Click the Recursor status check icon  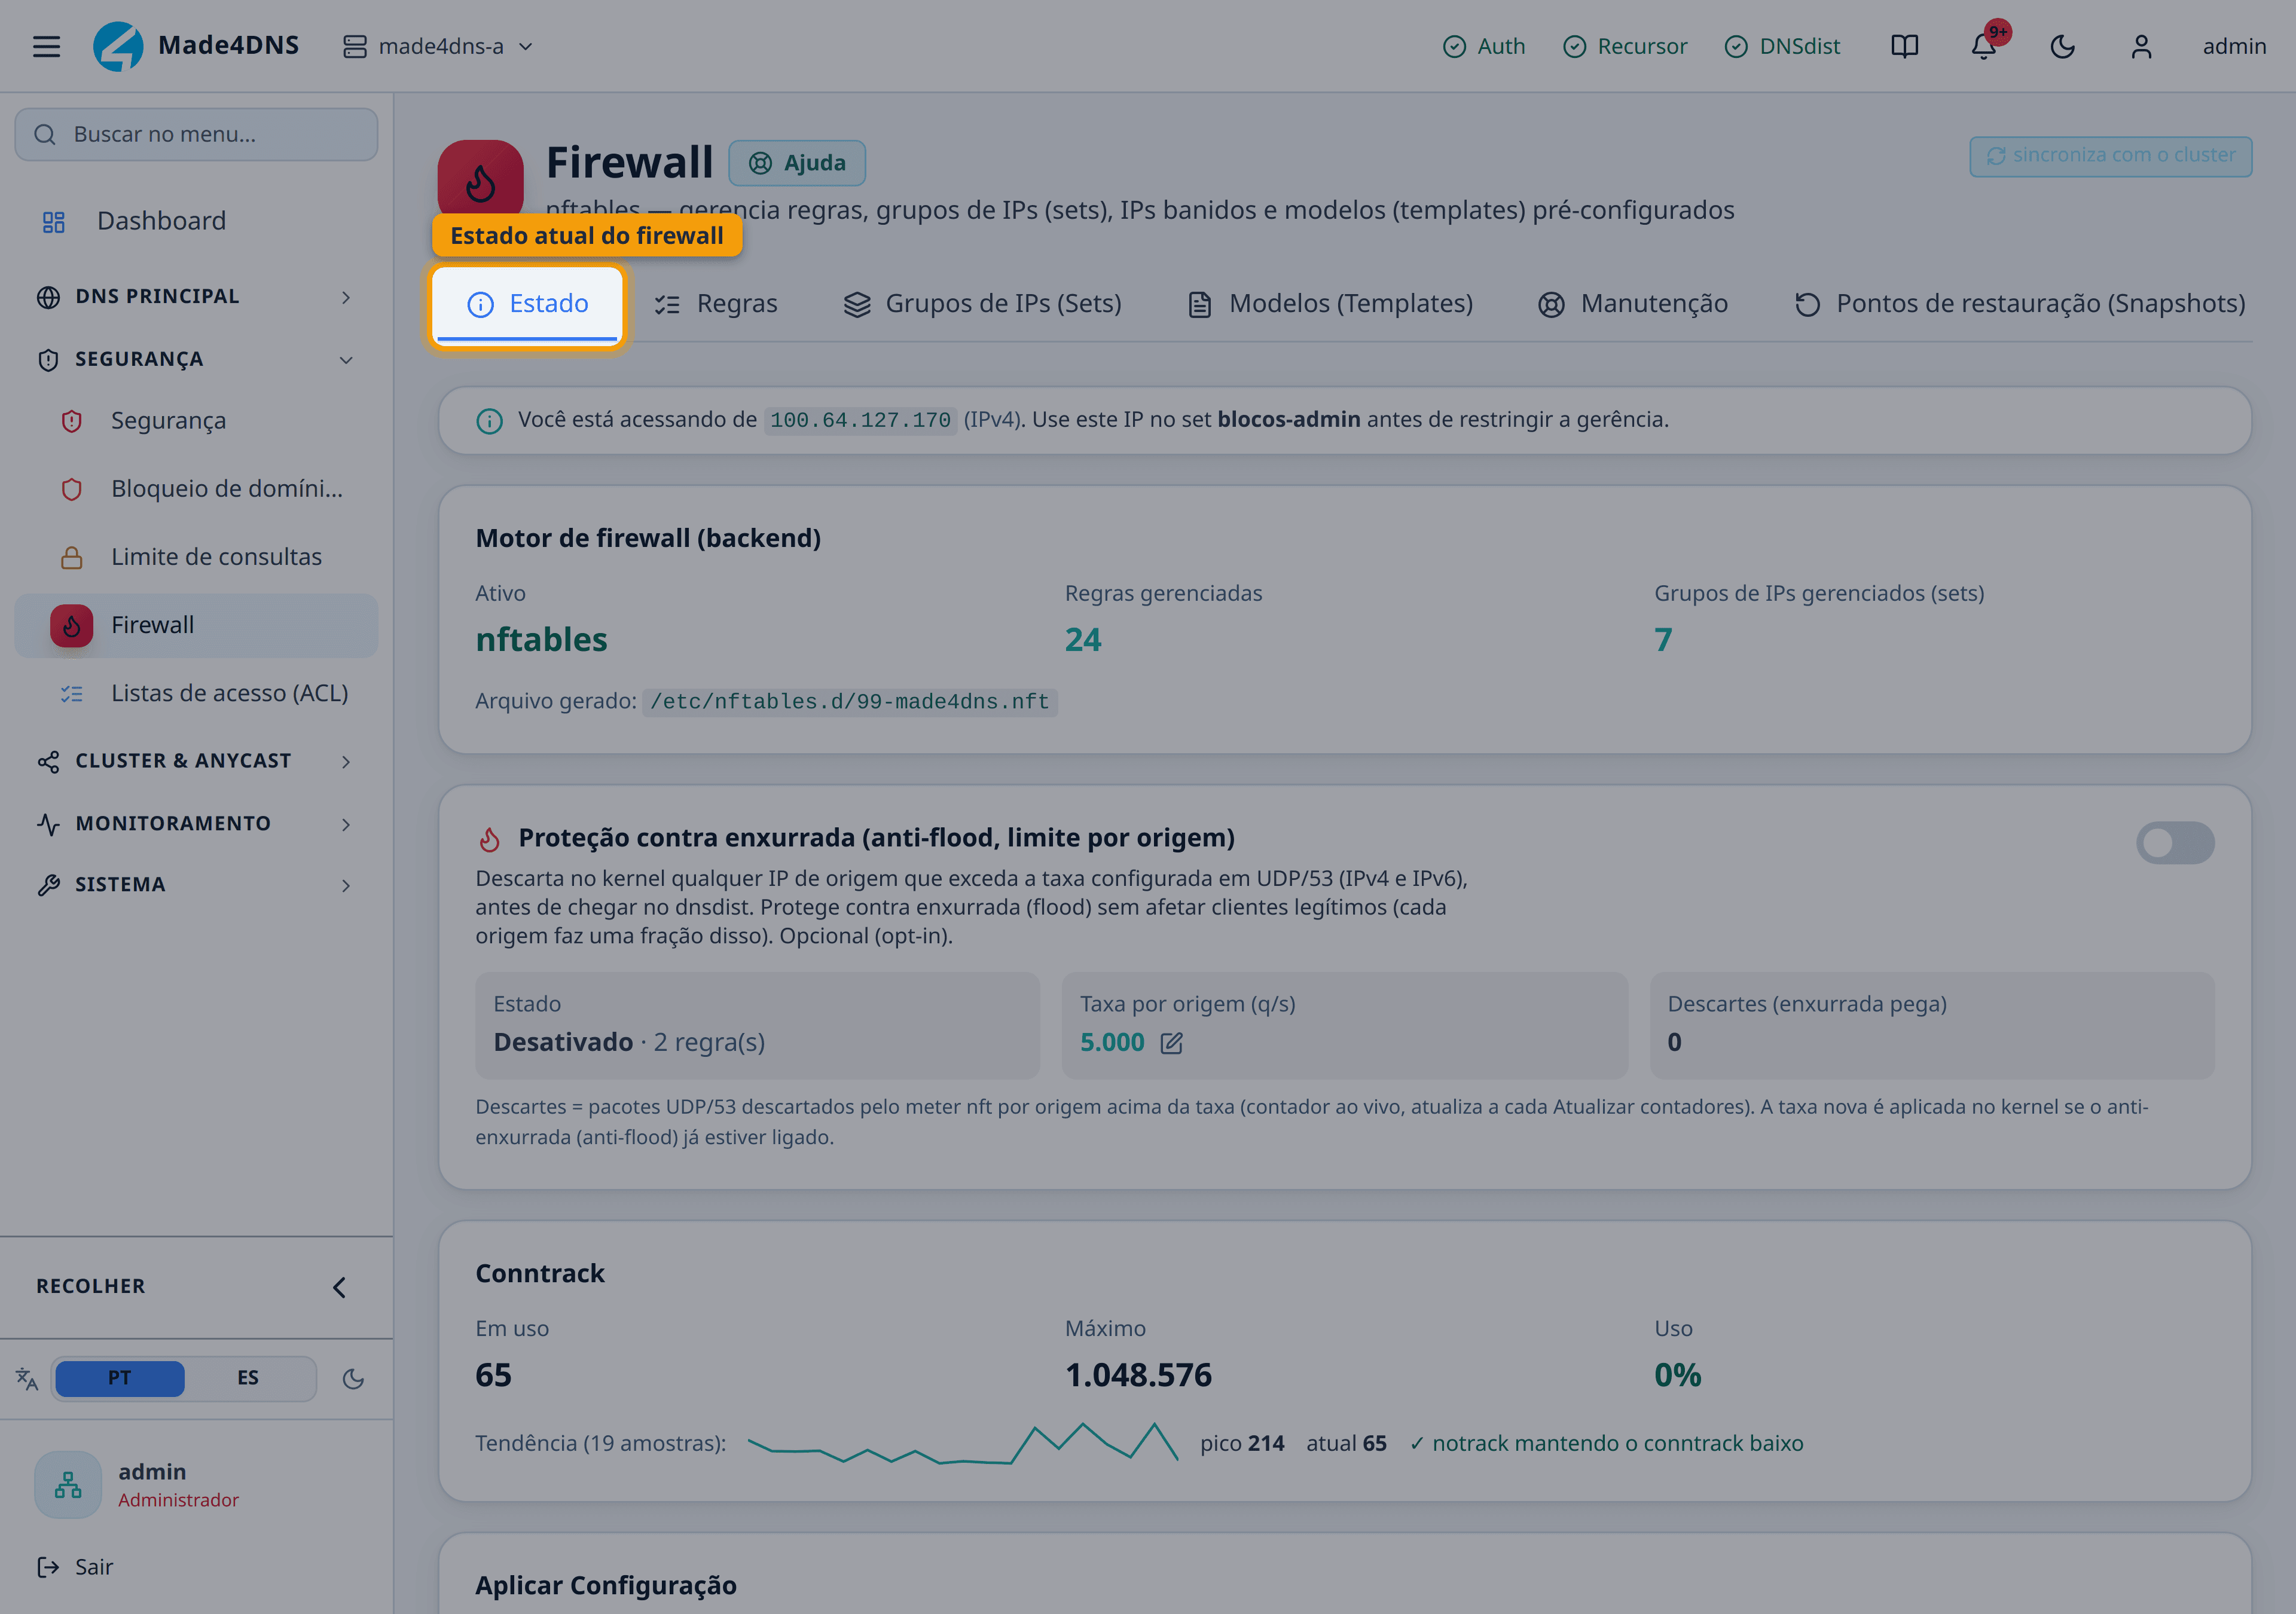coord(1574,47)
